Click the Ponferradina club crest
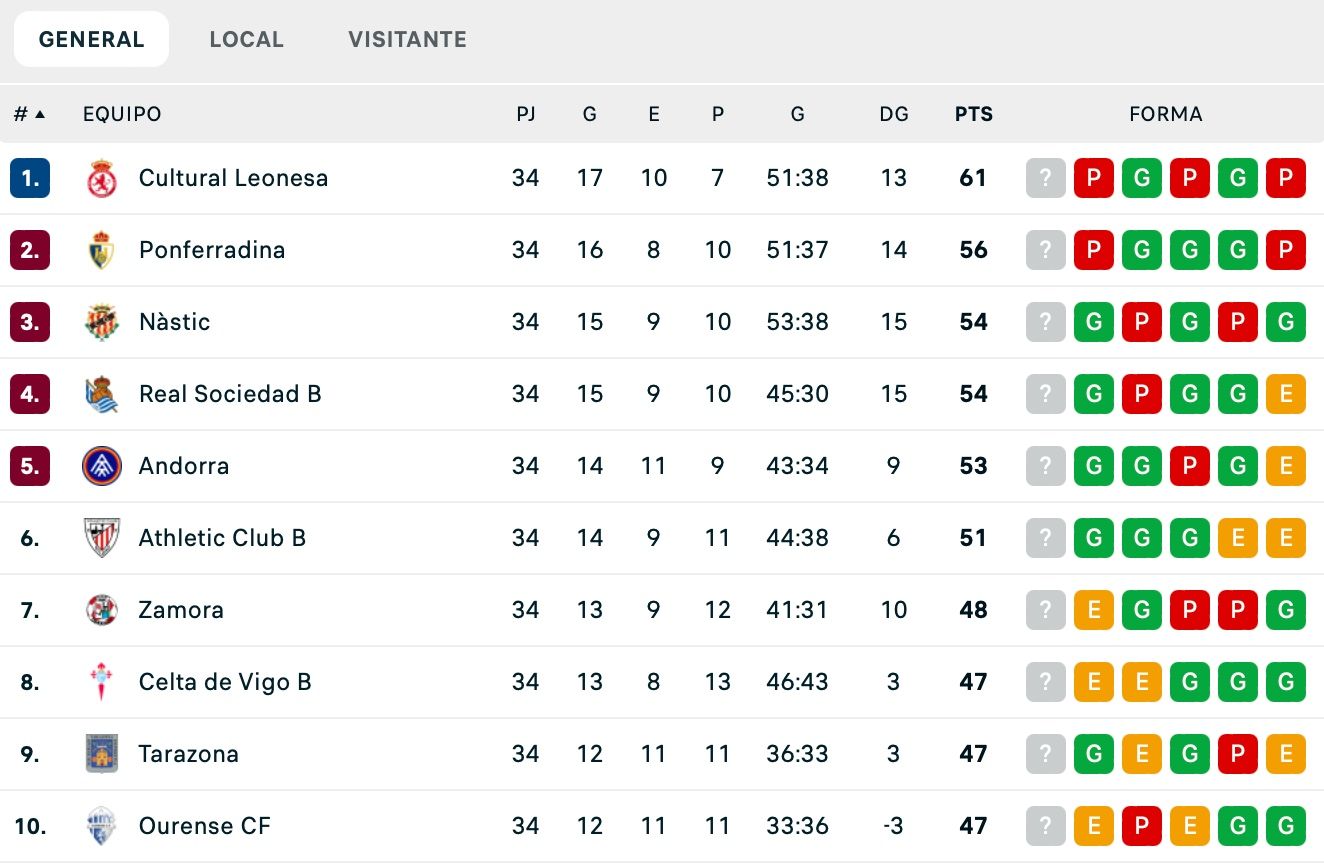 click(x=101, y=250)
